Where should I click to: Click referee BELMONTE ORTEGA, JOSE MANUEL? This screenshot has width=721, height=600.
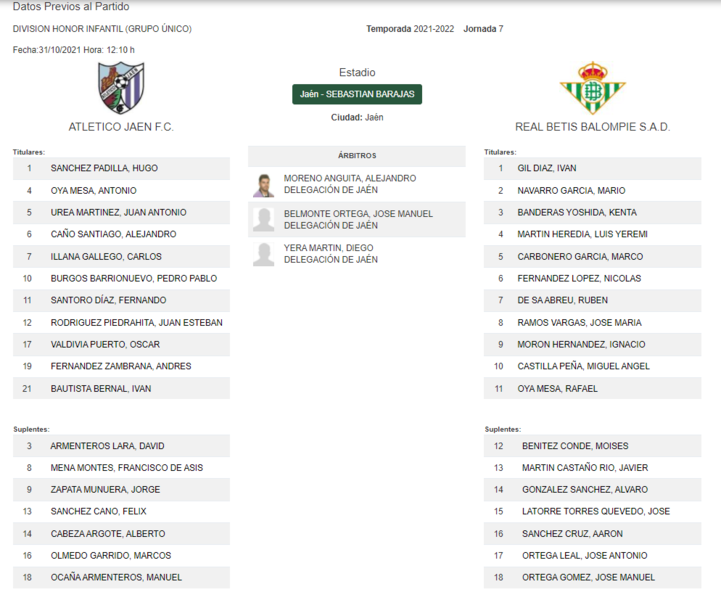point(358,214)
